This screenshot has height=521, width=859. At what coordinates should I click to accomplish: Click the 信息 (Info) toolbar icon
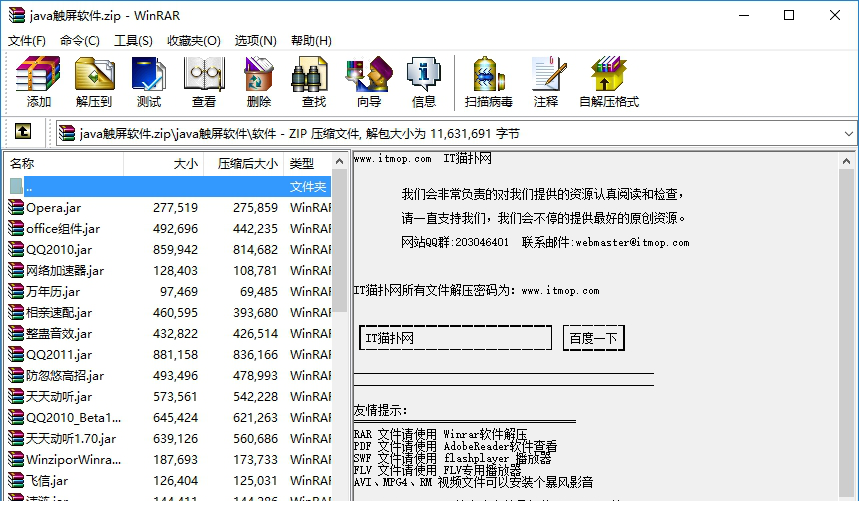pos(423,74)
